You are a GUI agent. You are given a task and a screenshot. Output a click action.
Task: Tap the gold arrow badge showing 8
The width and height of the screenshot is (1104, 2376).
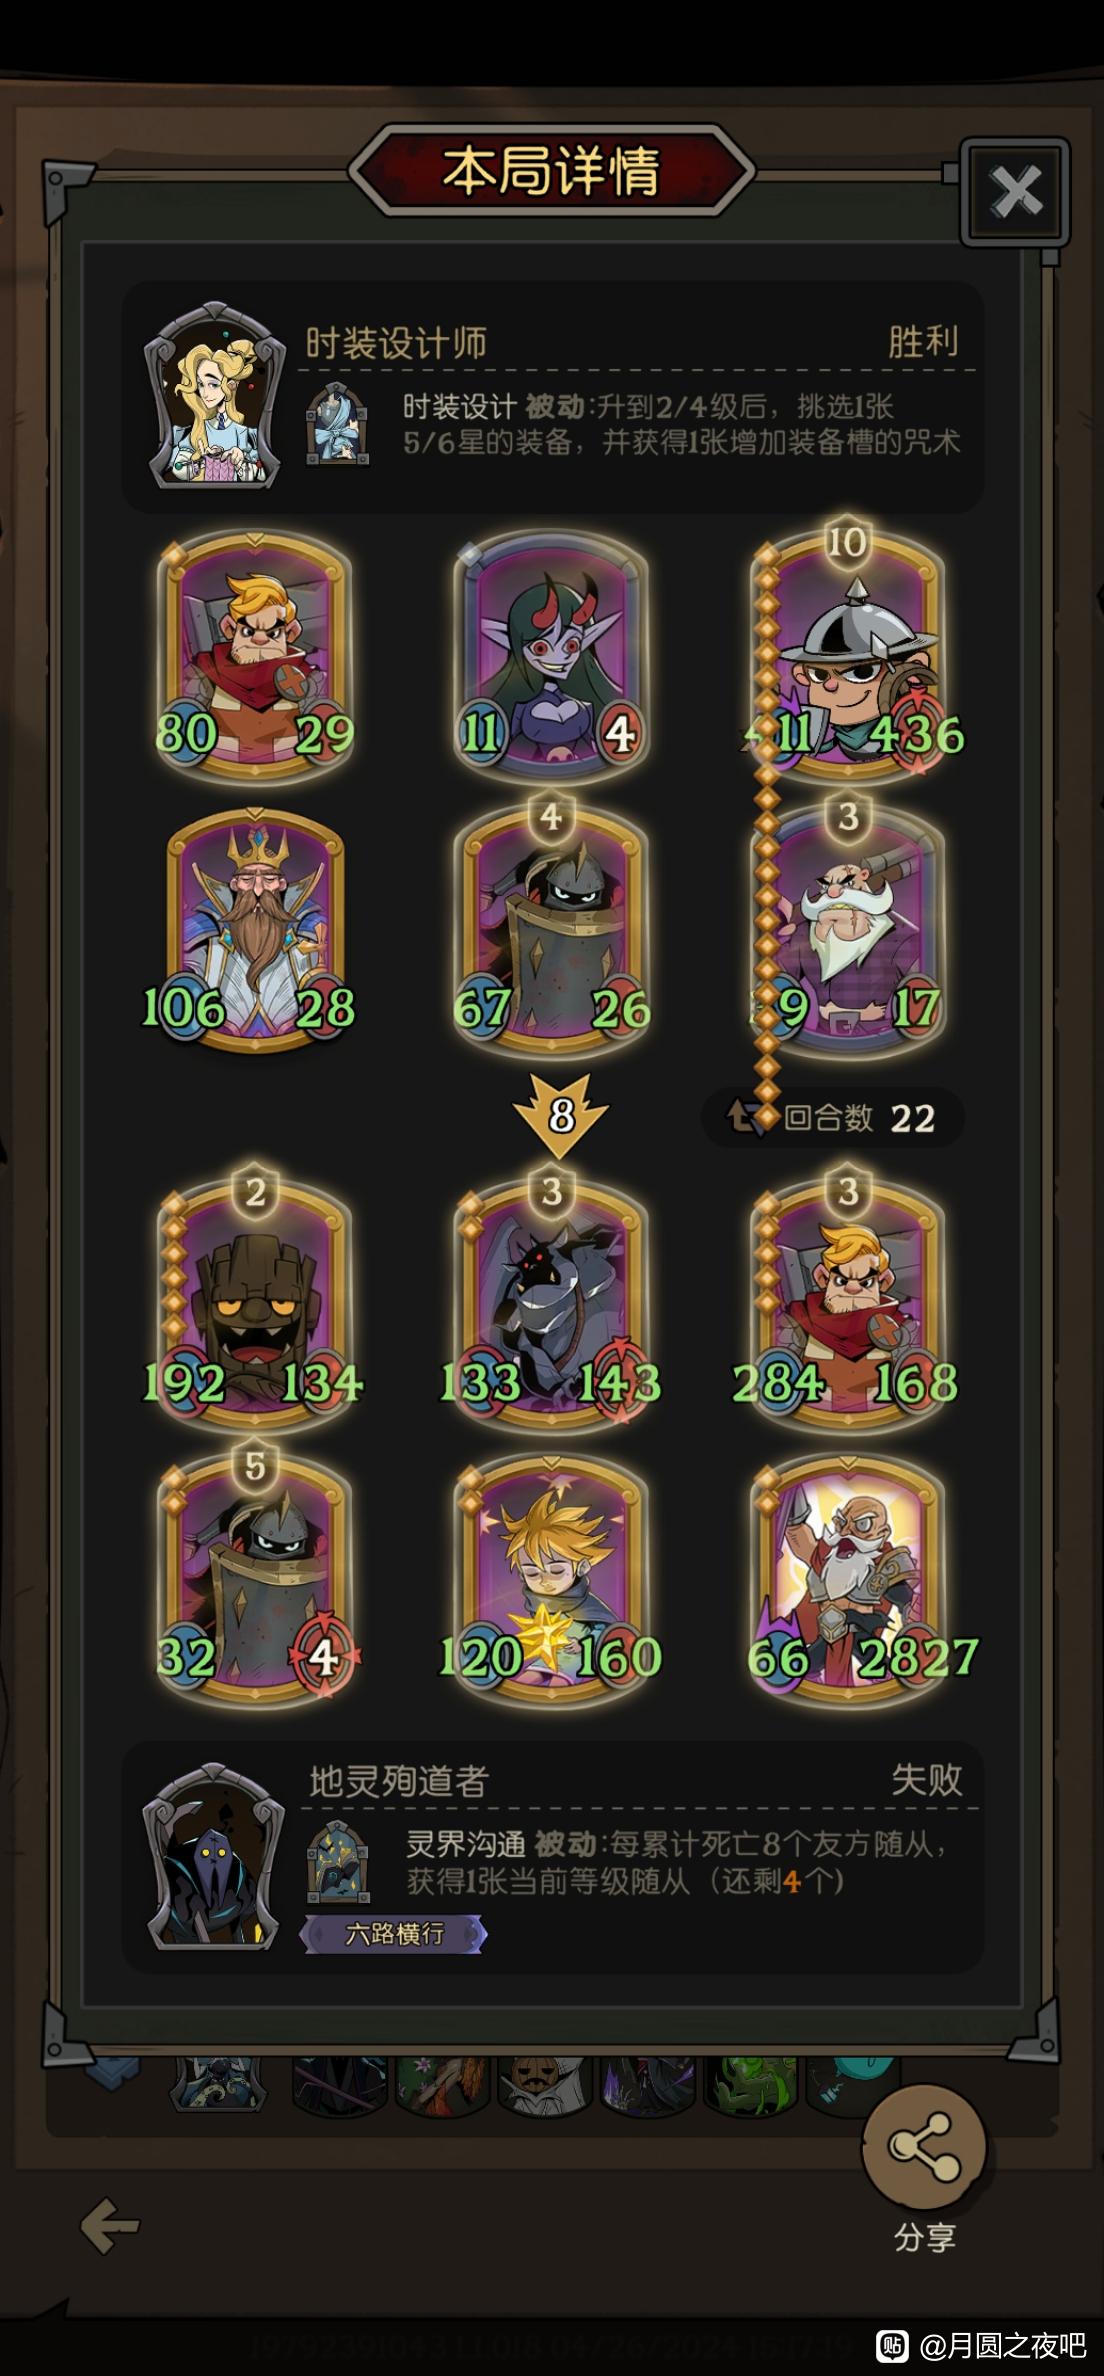tap(561, 1114)
